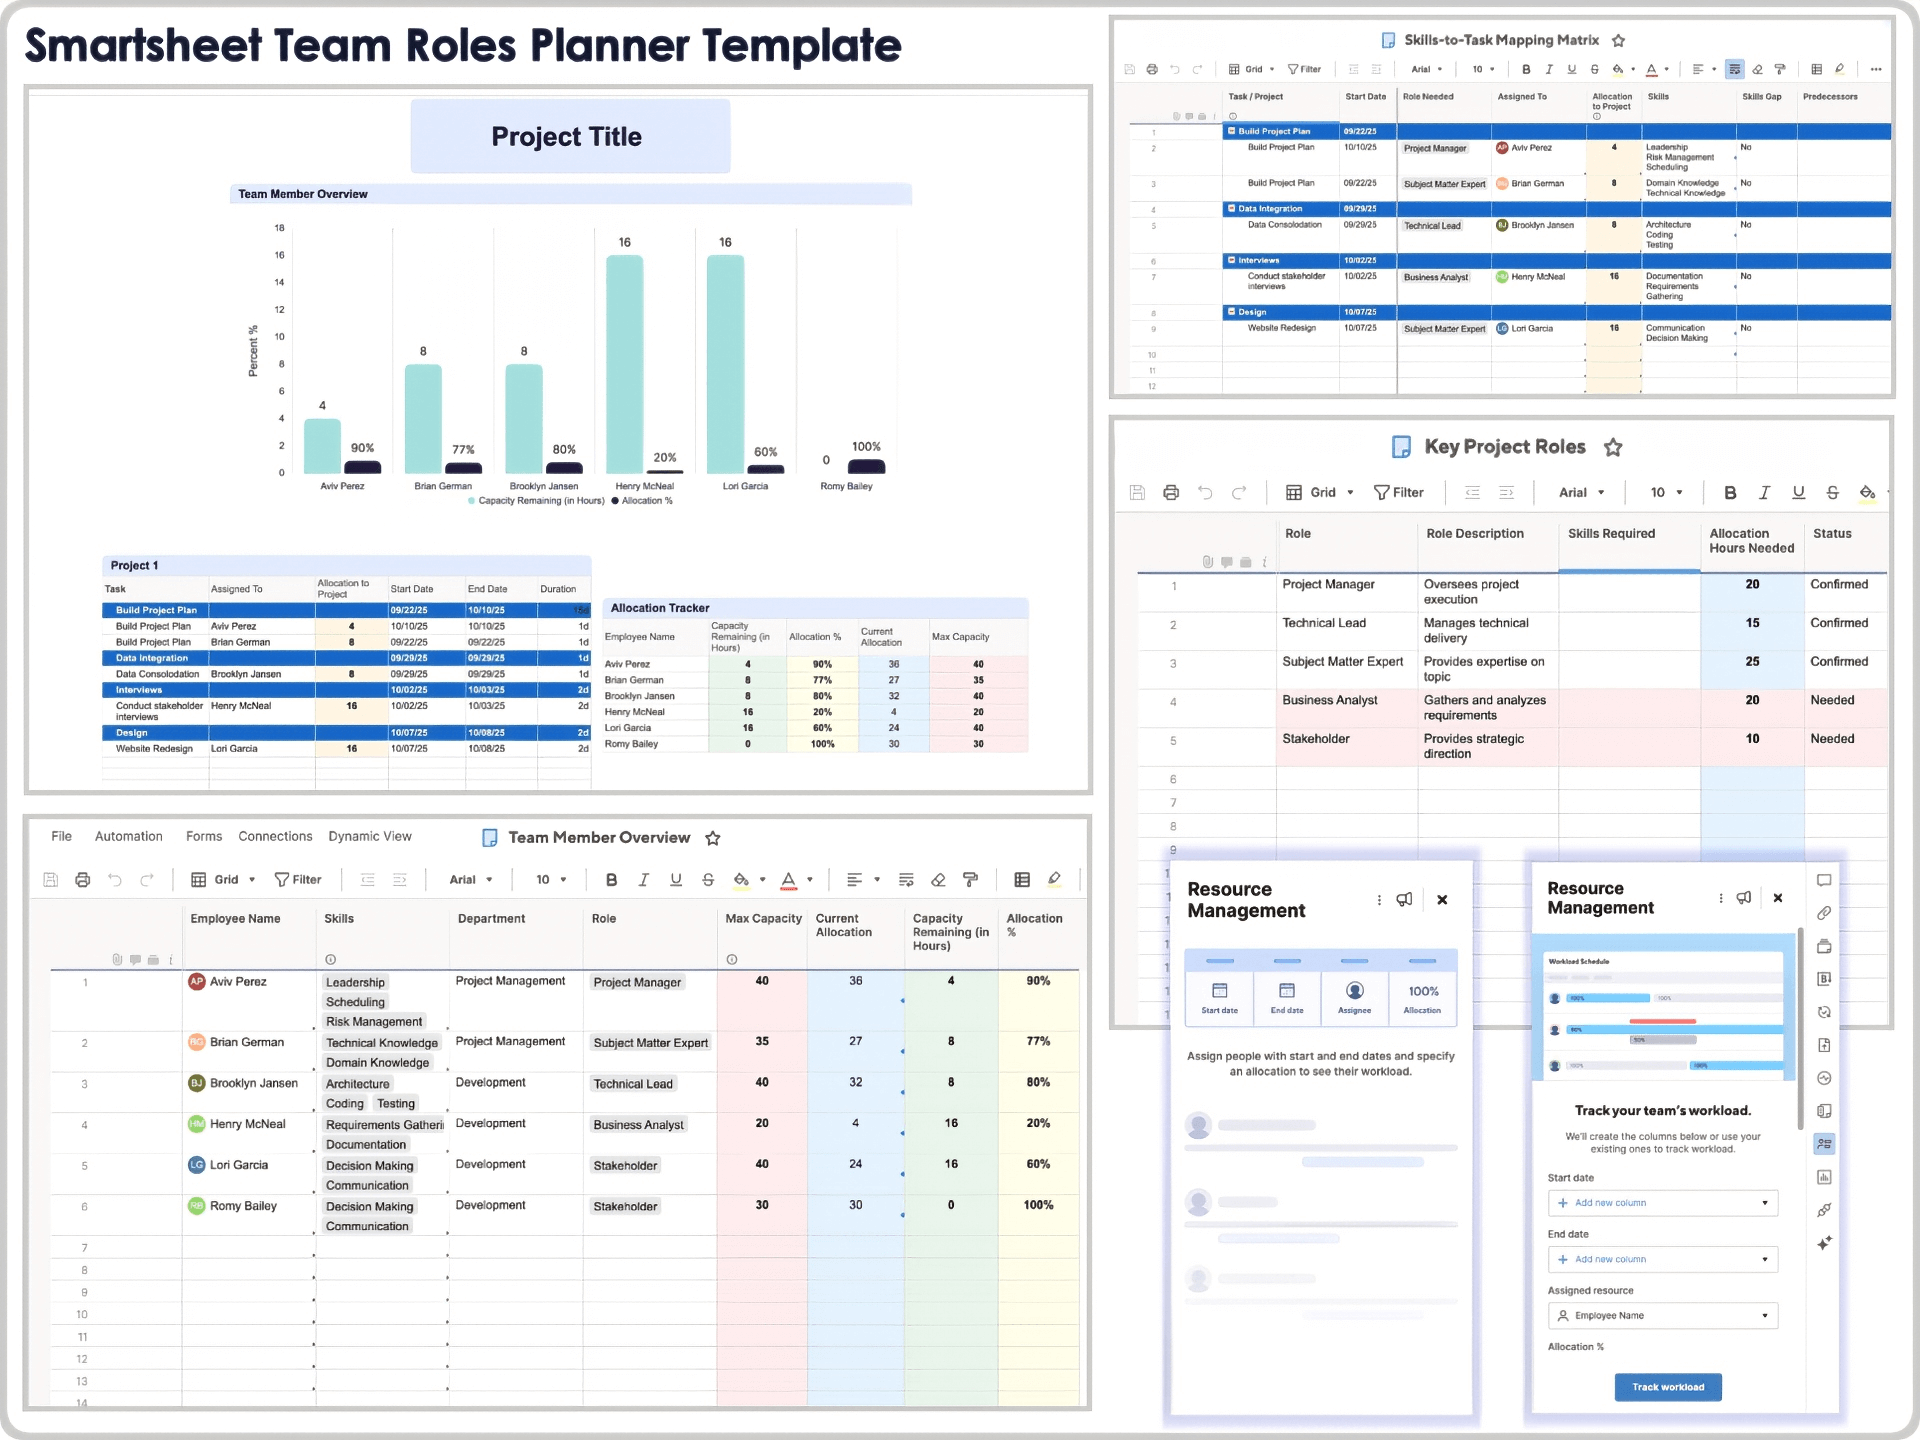The image size is (1920, 1440).
Task: Expand the Assigned resource Employee Name dropdown
Action: pos(1662,1315)
